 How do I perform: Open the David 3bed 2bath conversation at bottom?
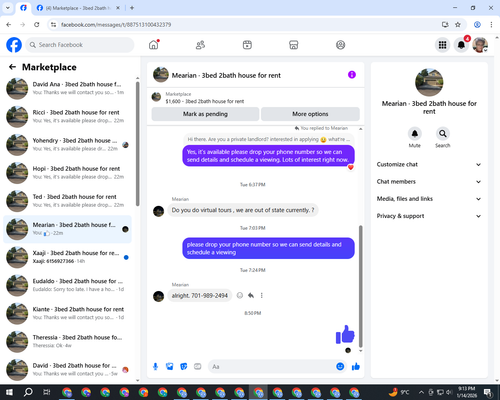(x=68, y=369)
